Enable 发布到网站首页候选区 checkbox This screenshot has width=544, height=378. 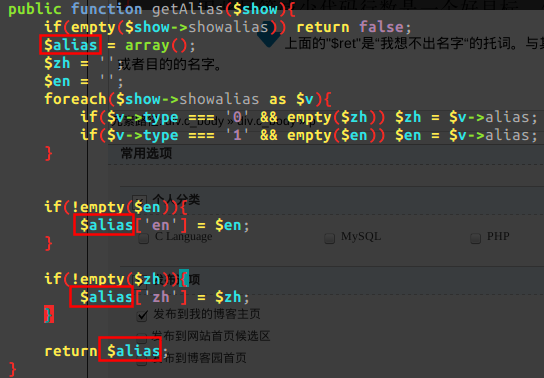coord(142,337)
